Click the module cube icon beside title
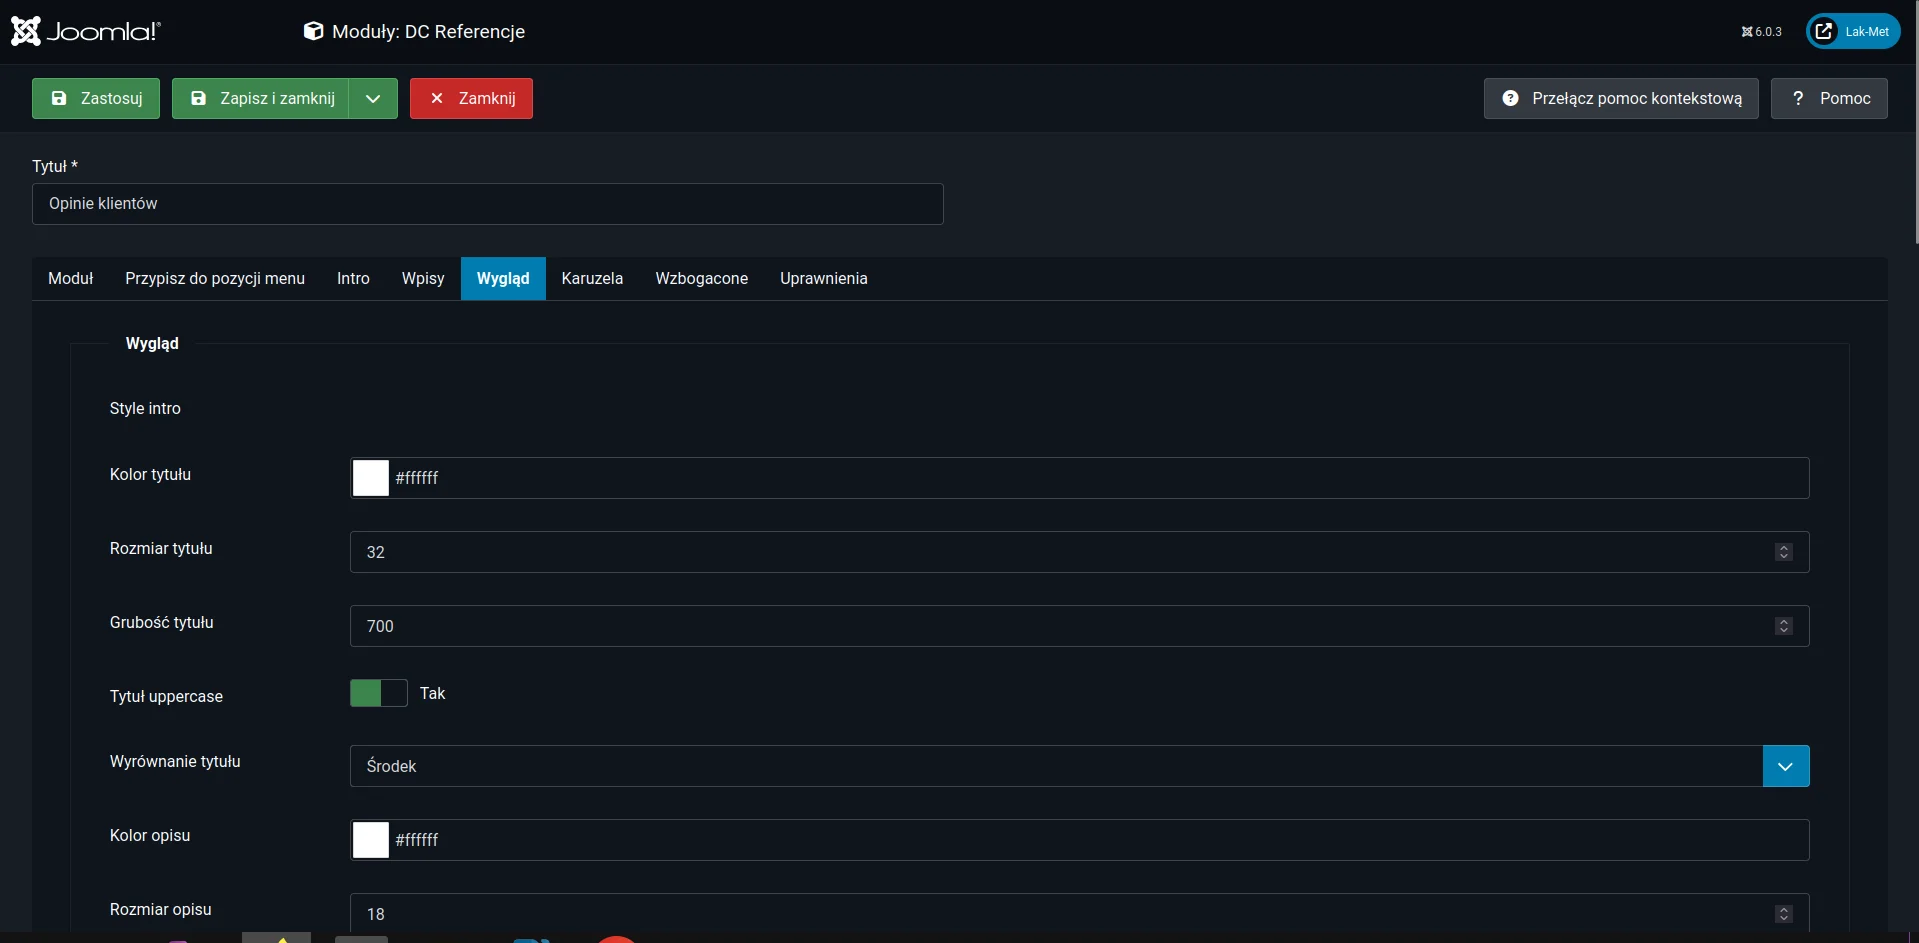Image resolution: width=1919 pixels, height=943 pixels. pyautogui.click(x=313, y=31)
